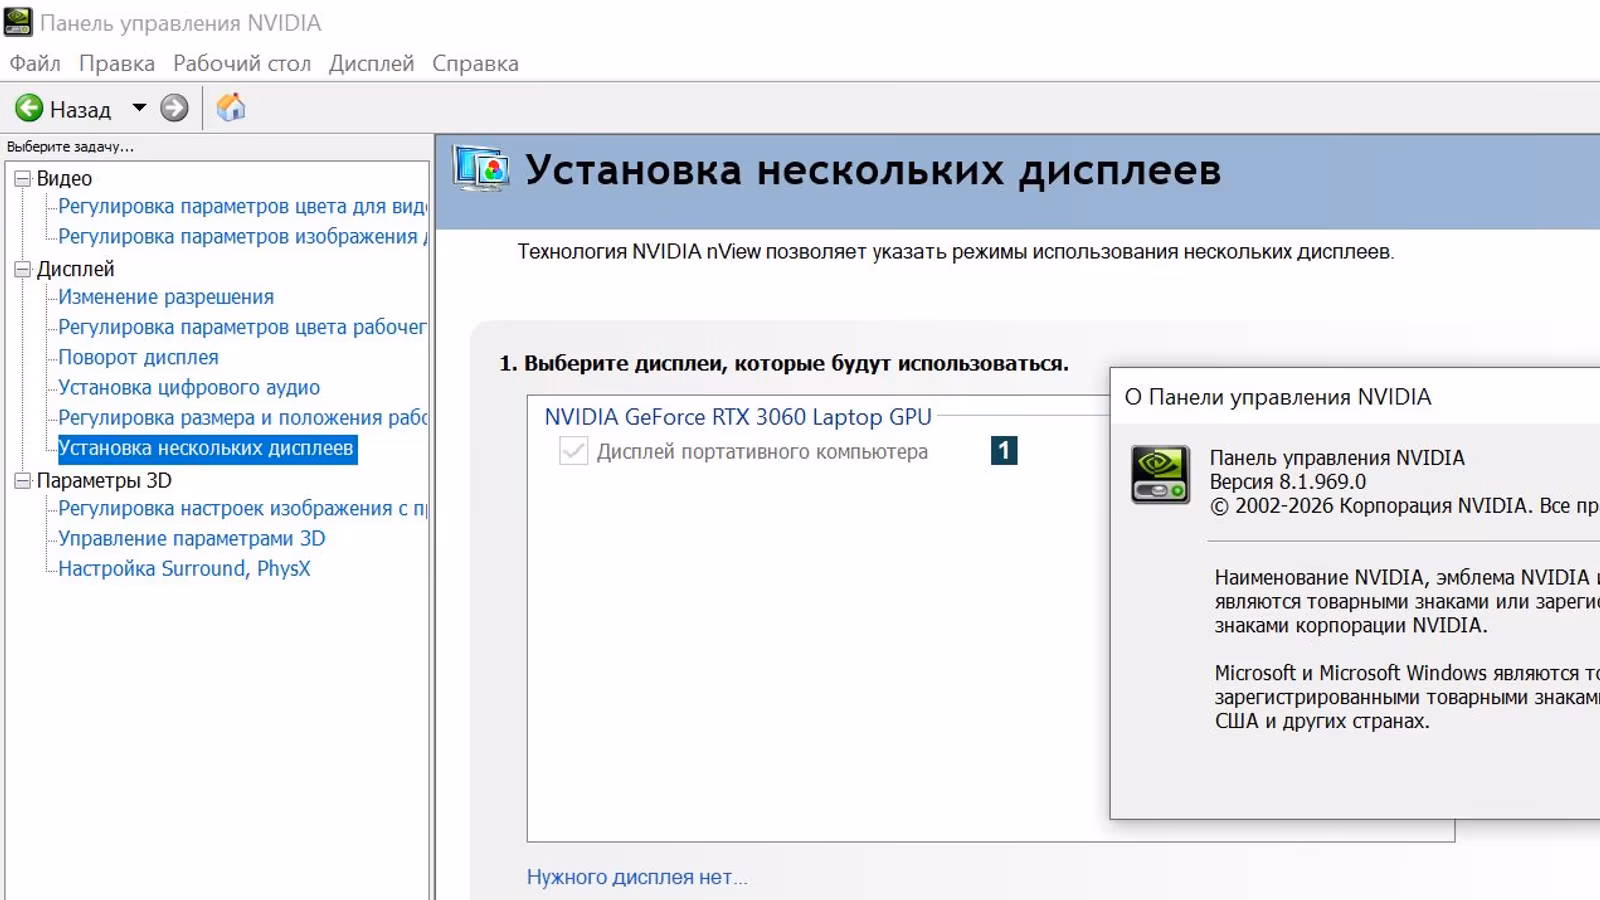The image size is (1600, 900).
Task: Select Регулировка параметров цвета для видео
Action: click(242, 207)
